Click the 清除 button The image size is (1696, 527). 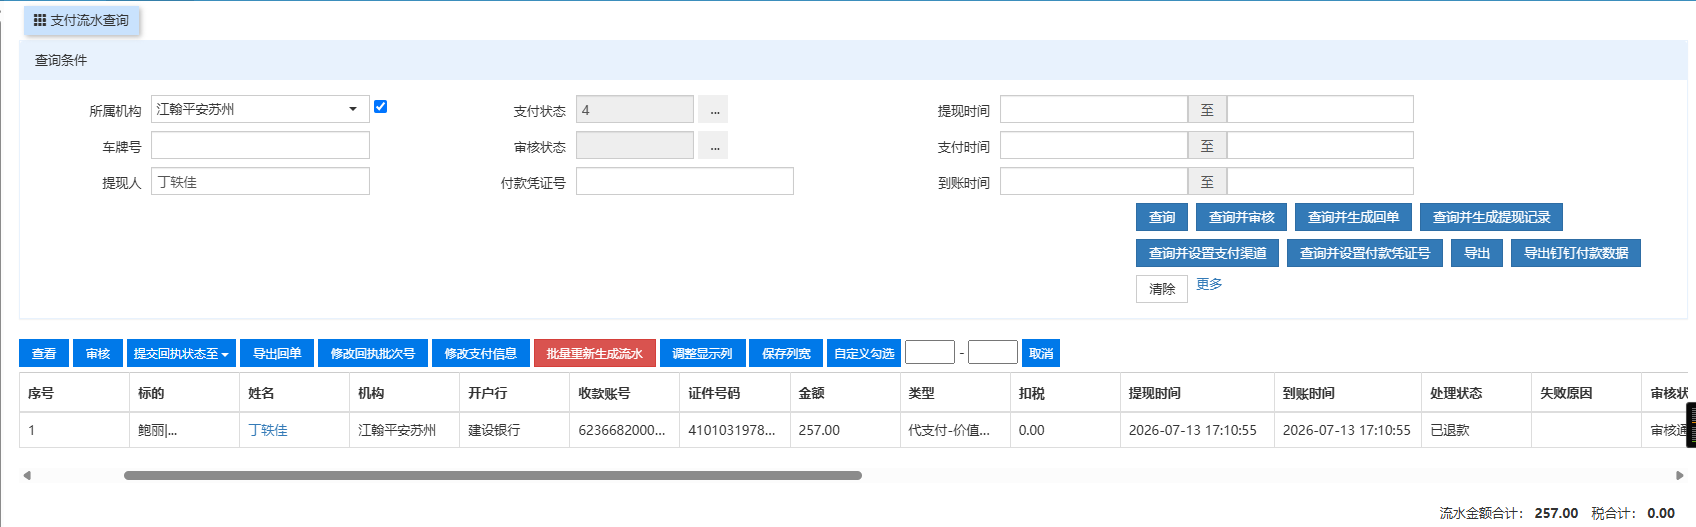pyautogui.click(x=1162, y=289)
